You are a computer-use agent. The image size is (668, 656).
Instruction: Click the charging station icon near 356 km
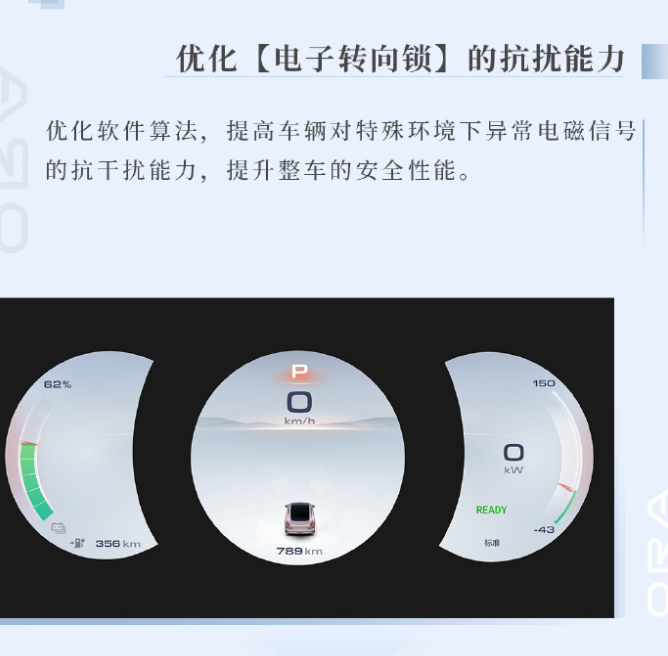pos(78,543)
